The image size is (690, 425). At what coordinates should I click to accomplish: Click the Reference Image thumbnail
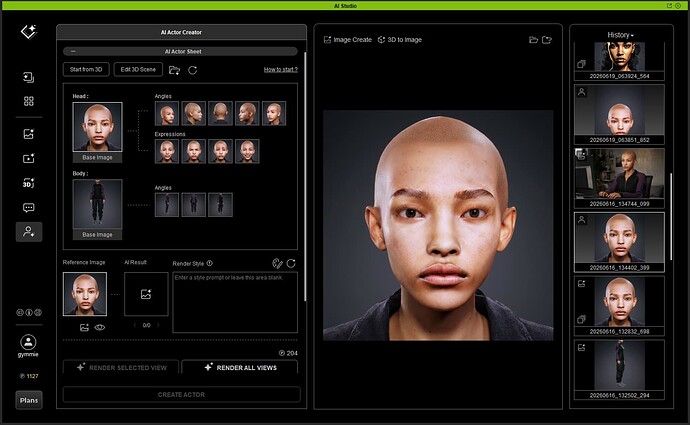pos(85,294)
